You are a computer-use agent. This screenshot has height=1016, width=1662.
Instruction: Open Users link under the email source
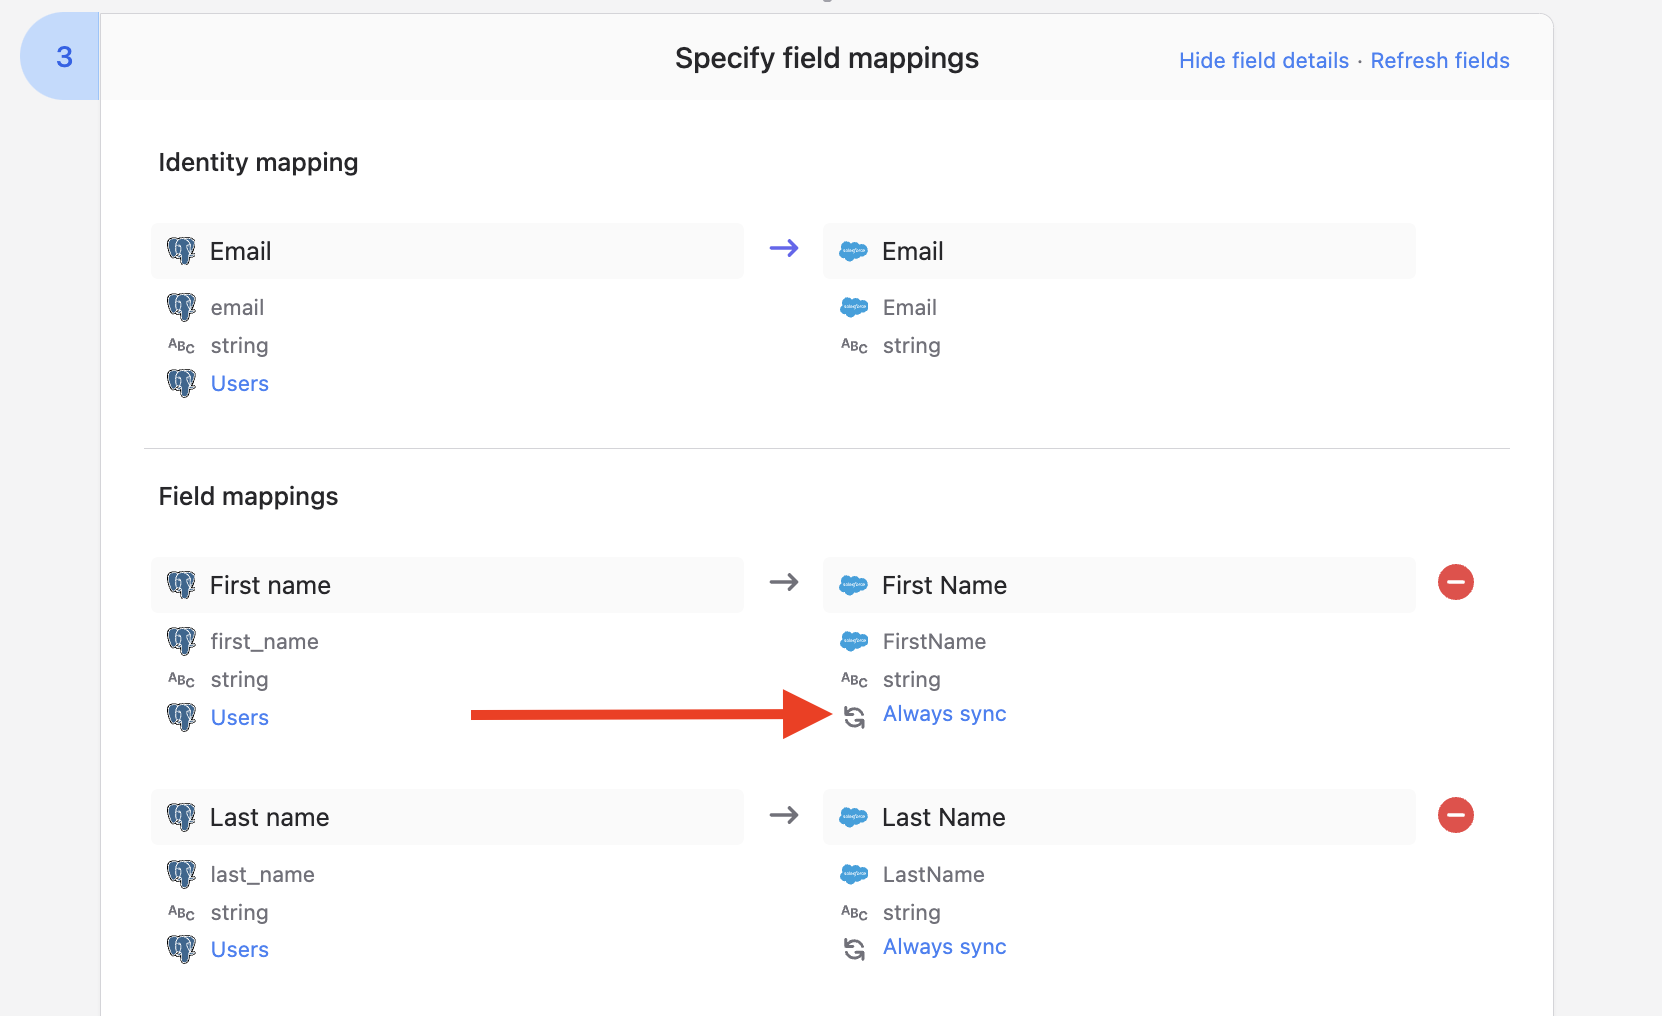tap(240, 383)
